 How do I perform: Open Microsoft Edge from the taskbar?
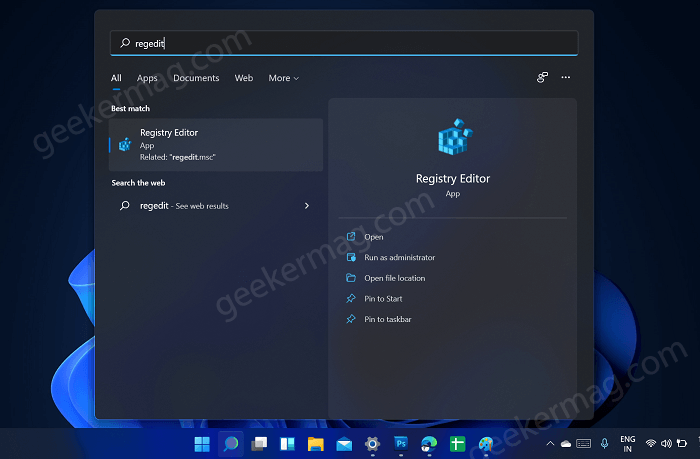point(429,444)
